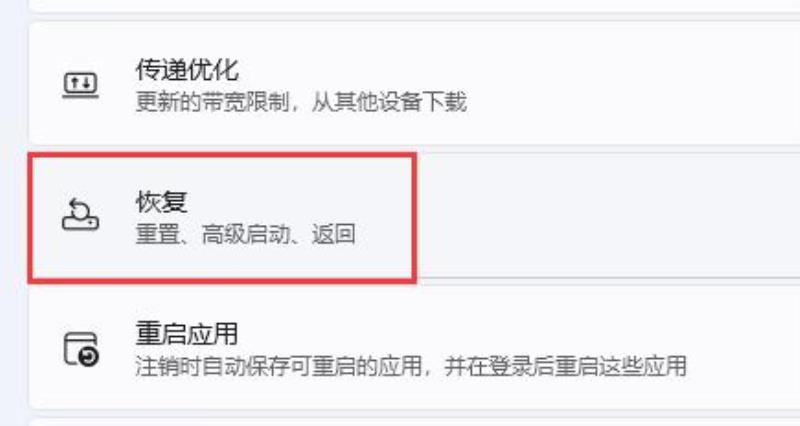Screen dimensions: 800x426
Task: Click the word 重置 under 恢复
Action: [x=158, y=234]
